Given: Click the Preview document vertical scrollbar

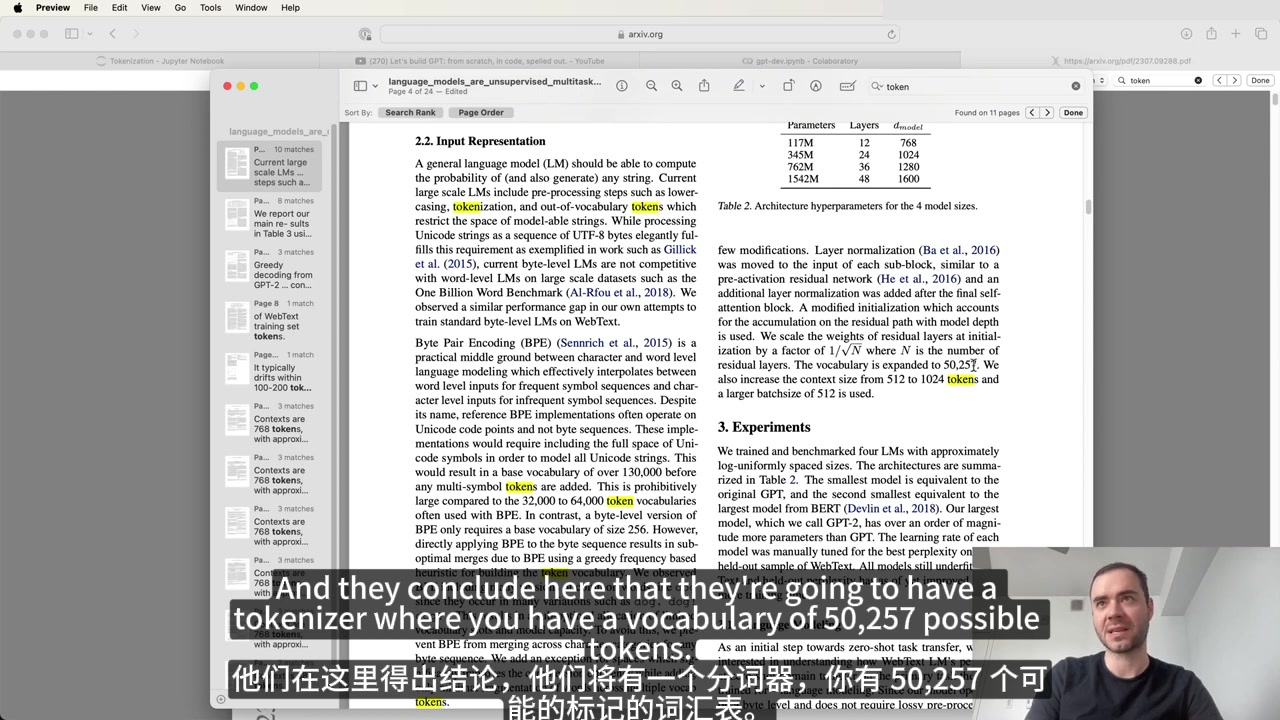Looking at the screenshot, I should tap(1088, 207).
